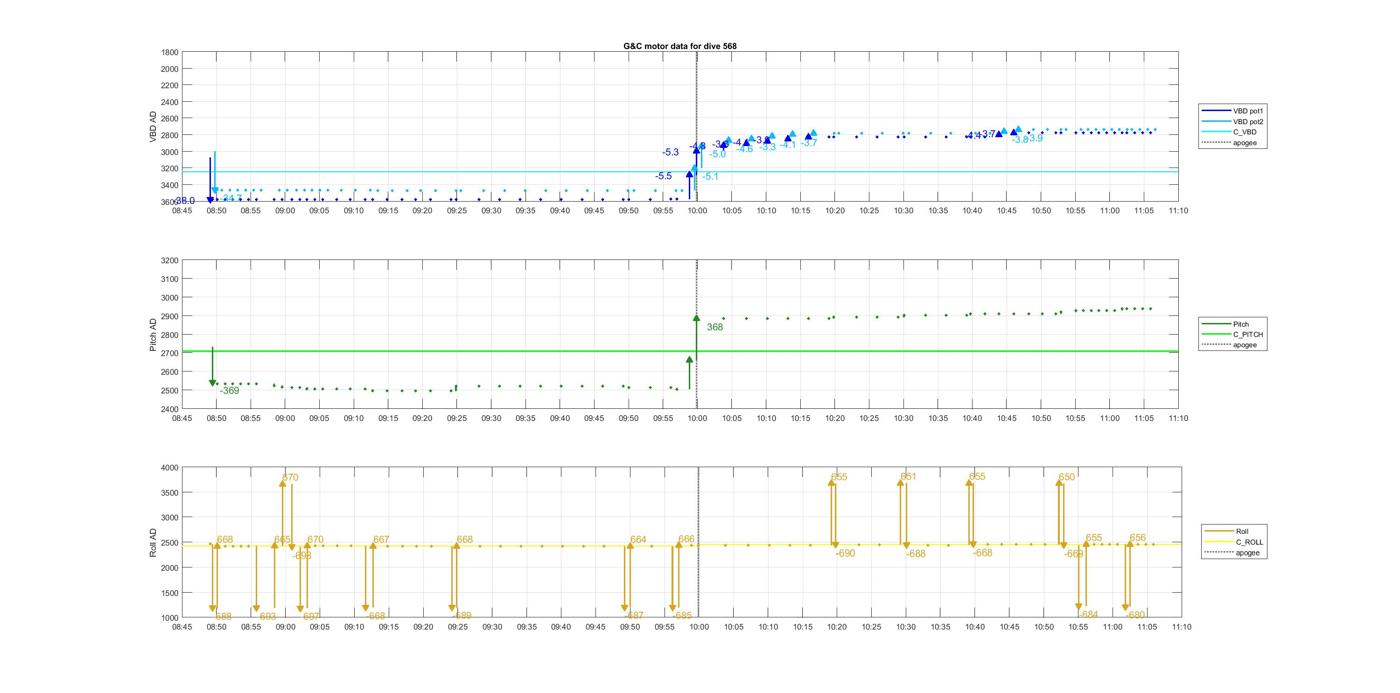Click the green downward pitch arrow near 08:49
Screen dimensions: 1400x693
212,367
